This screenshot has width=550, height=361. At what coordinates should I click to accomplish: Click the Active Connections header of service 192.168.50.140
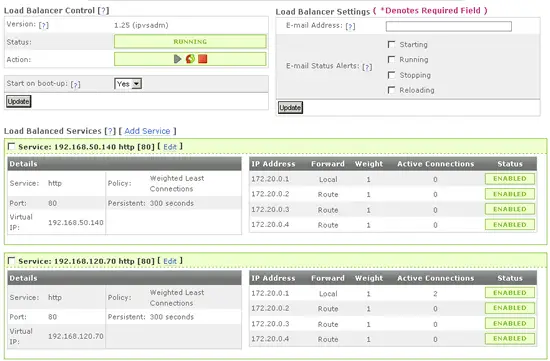pos(436,164)
